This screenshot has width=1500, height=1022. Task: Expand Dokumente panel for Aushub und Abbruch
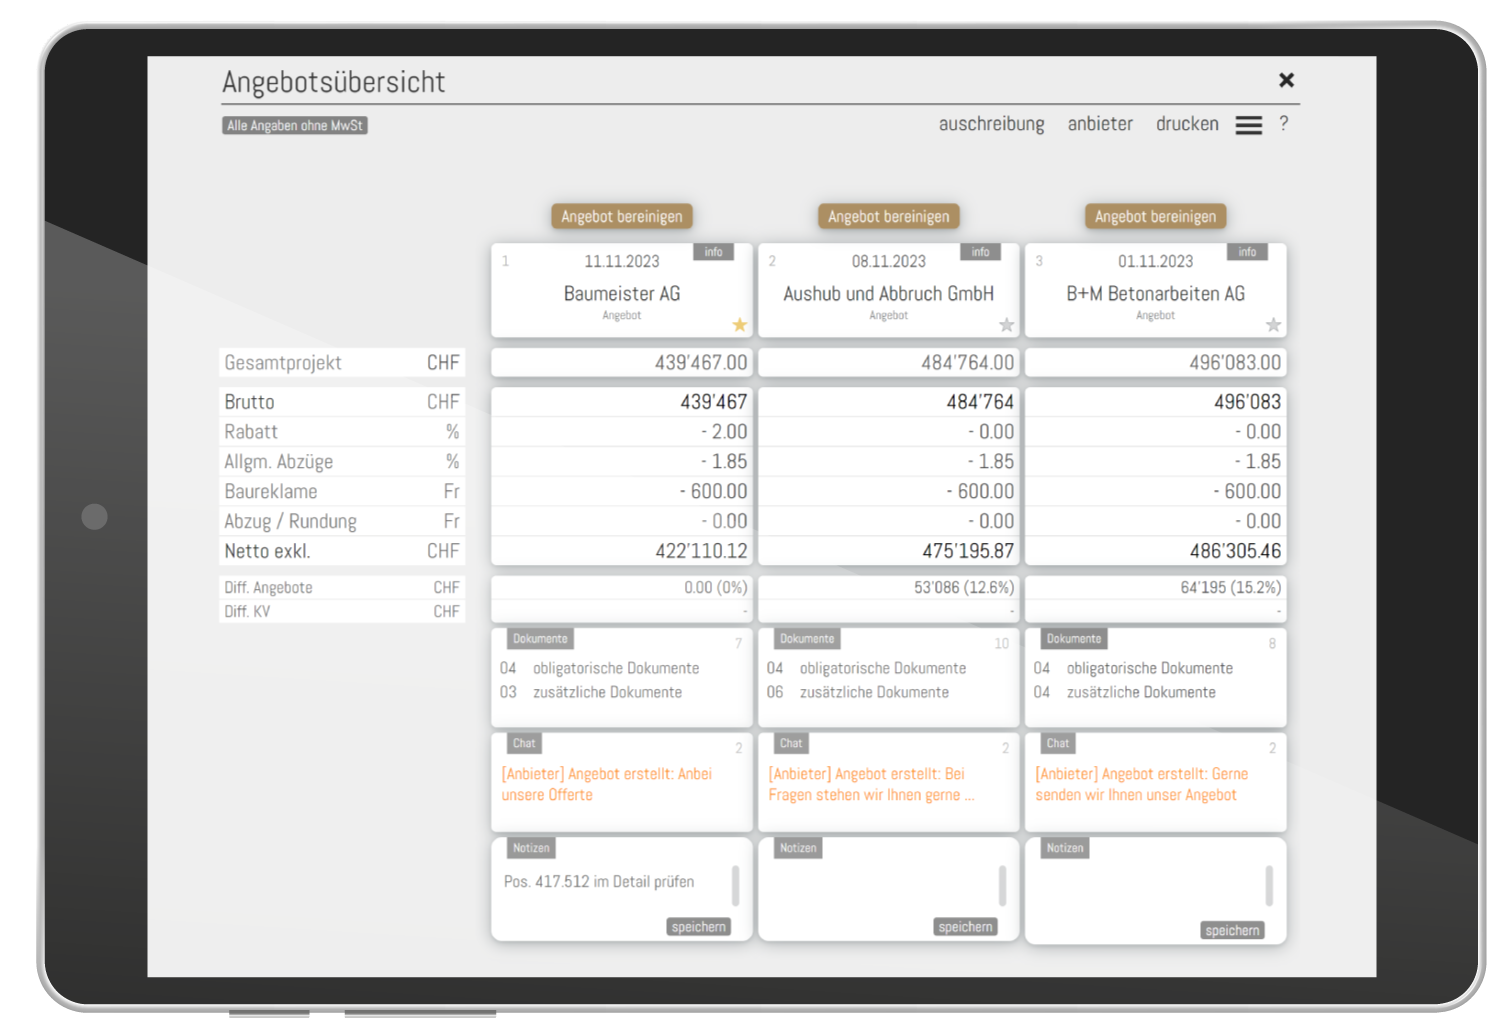(x=807, y=639)
